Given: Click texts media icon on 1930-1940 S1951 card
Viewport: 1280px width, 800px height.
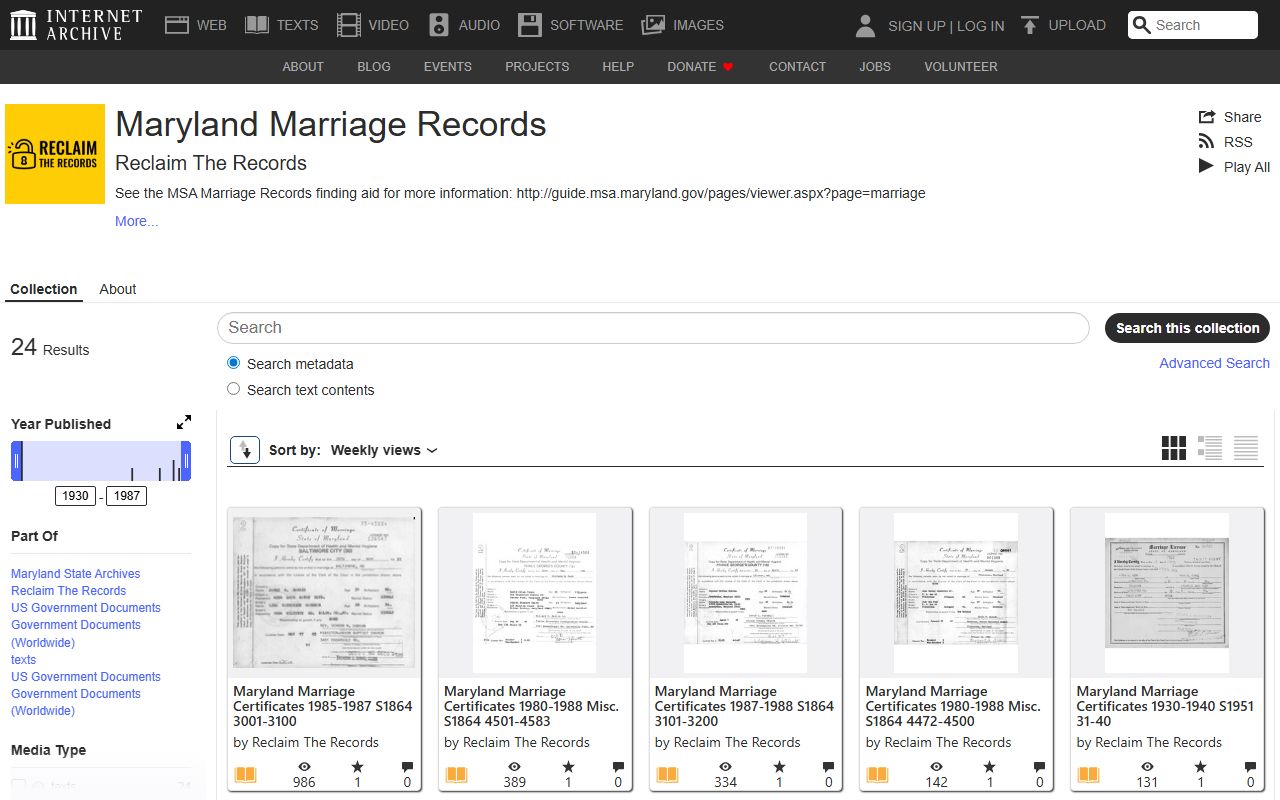Looking at the screenshot, I should click(1088, 774).
